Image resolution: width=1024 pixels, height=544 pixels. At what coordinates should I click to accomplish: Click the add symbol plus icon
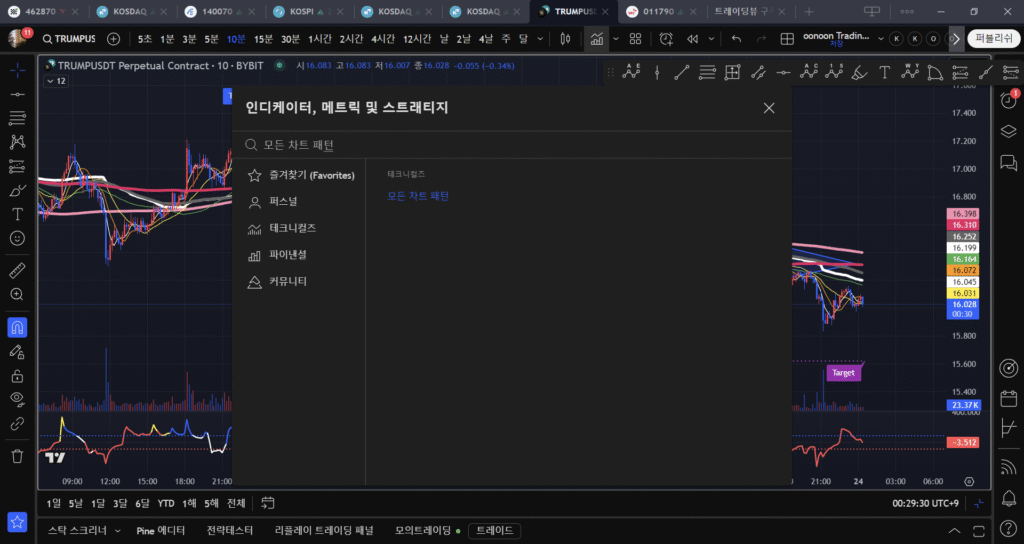coord(114,39)
